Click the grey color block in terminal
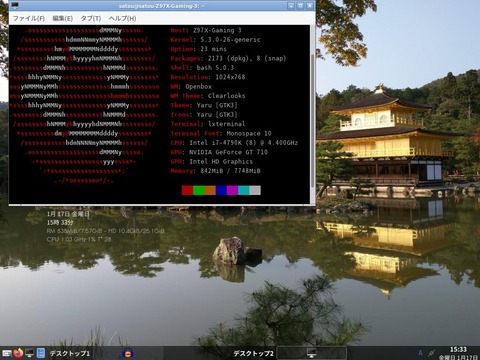480x360 pixels. (255, 190)
